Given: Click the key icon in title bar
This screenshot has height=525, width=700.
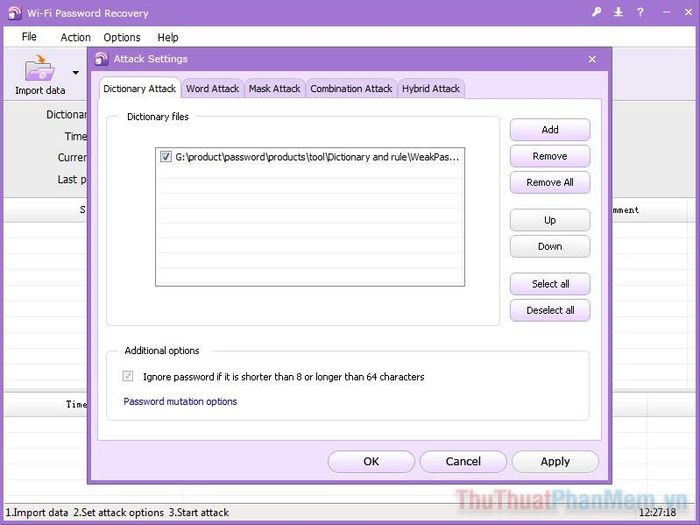Looking at the screenshot, I should [x=596, y=12].
